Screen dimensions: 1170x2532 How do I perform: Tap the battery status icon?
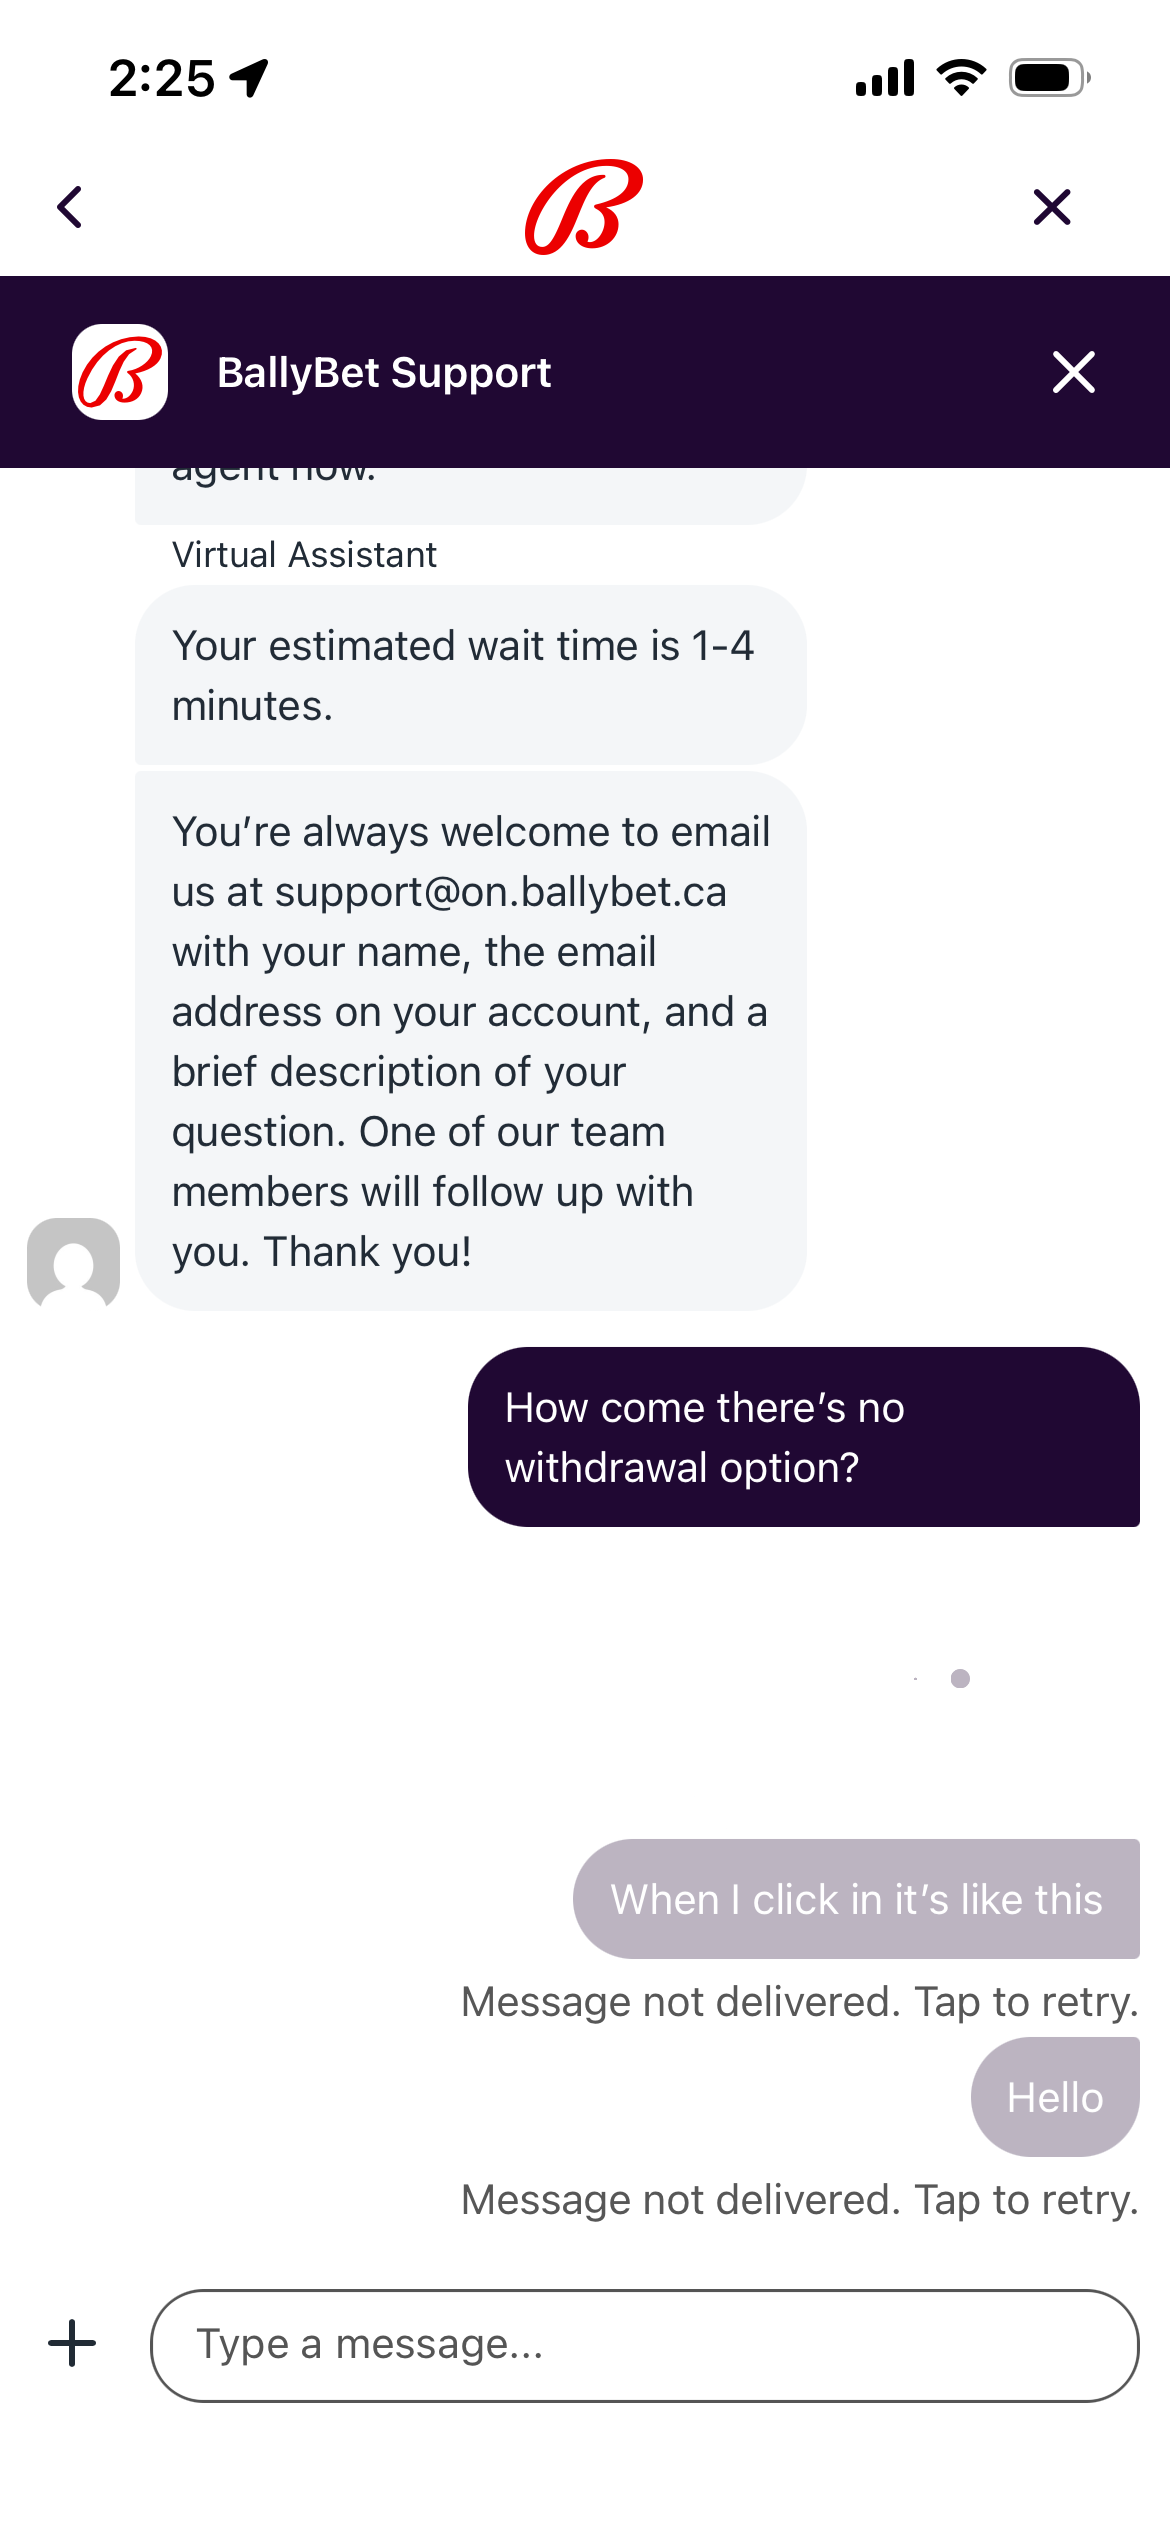point(1048,78)
